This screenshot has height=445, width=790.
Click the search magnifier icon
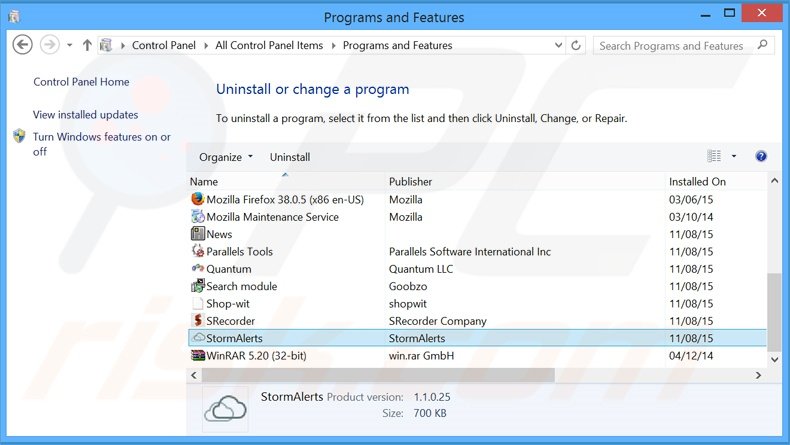click(x=762, y=45)
